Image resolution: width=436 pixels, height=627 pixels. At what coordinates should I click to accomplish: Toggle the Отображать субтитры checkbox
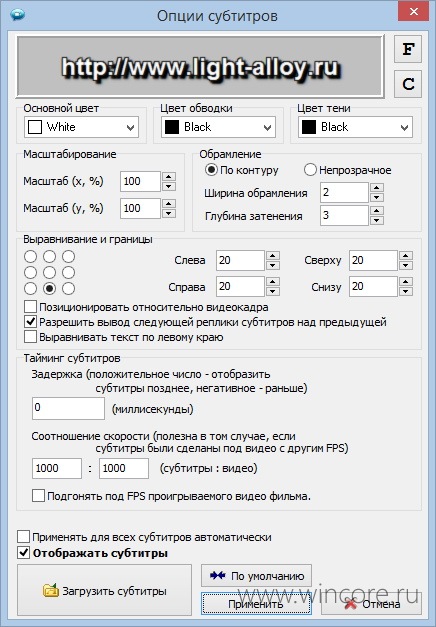pos(24,553)
